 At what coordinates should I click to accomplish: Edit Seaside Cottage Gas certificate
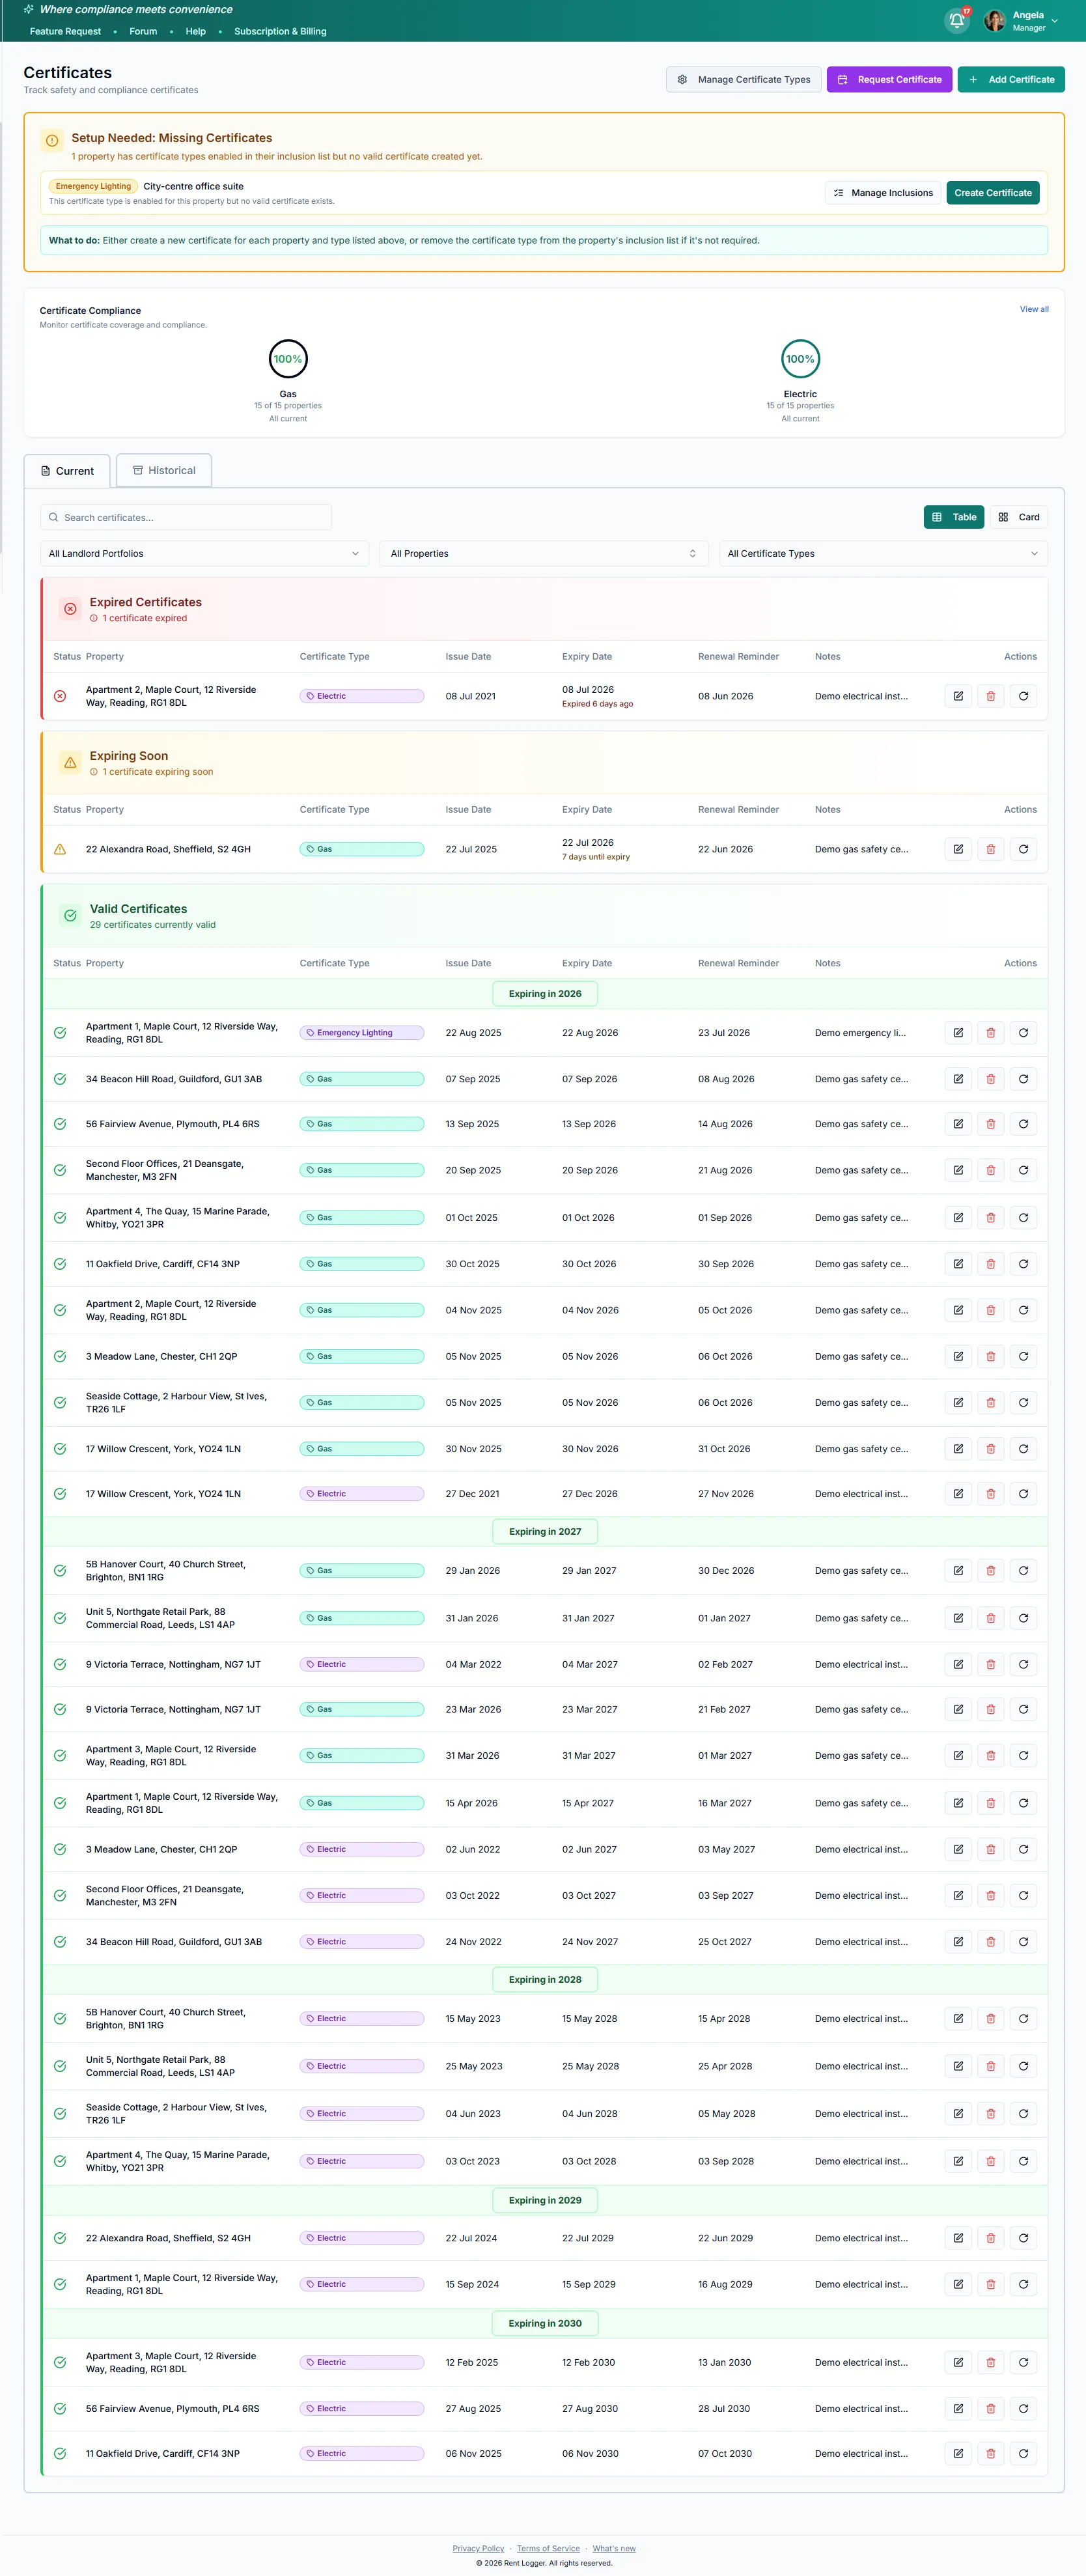[x=958, y=1403]
